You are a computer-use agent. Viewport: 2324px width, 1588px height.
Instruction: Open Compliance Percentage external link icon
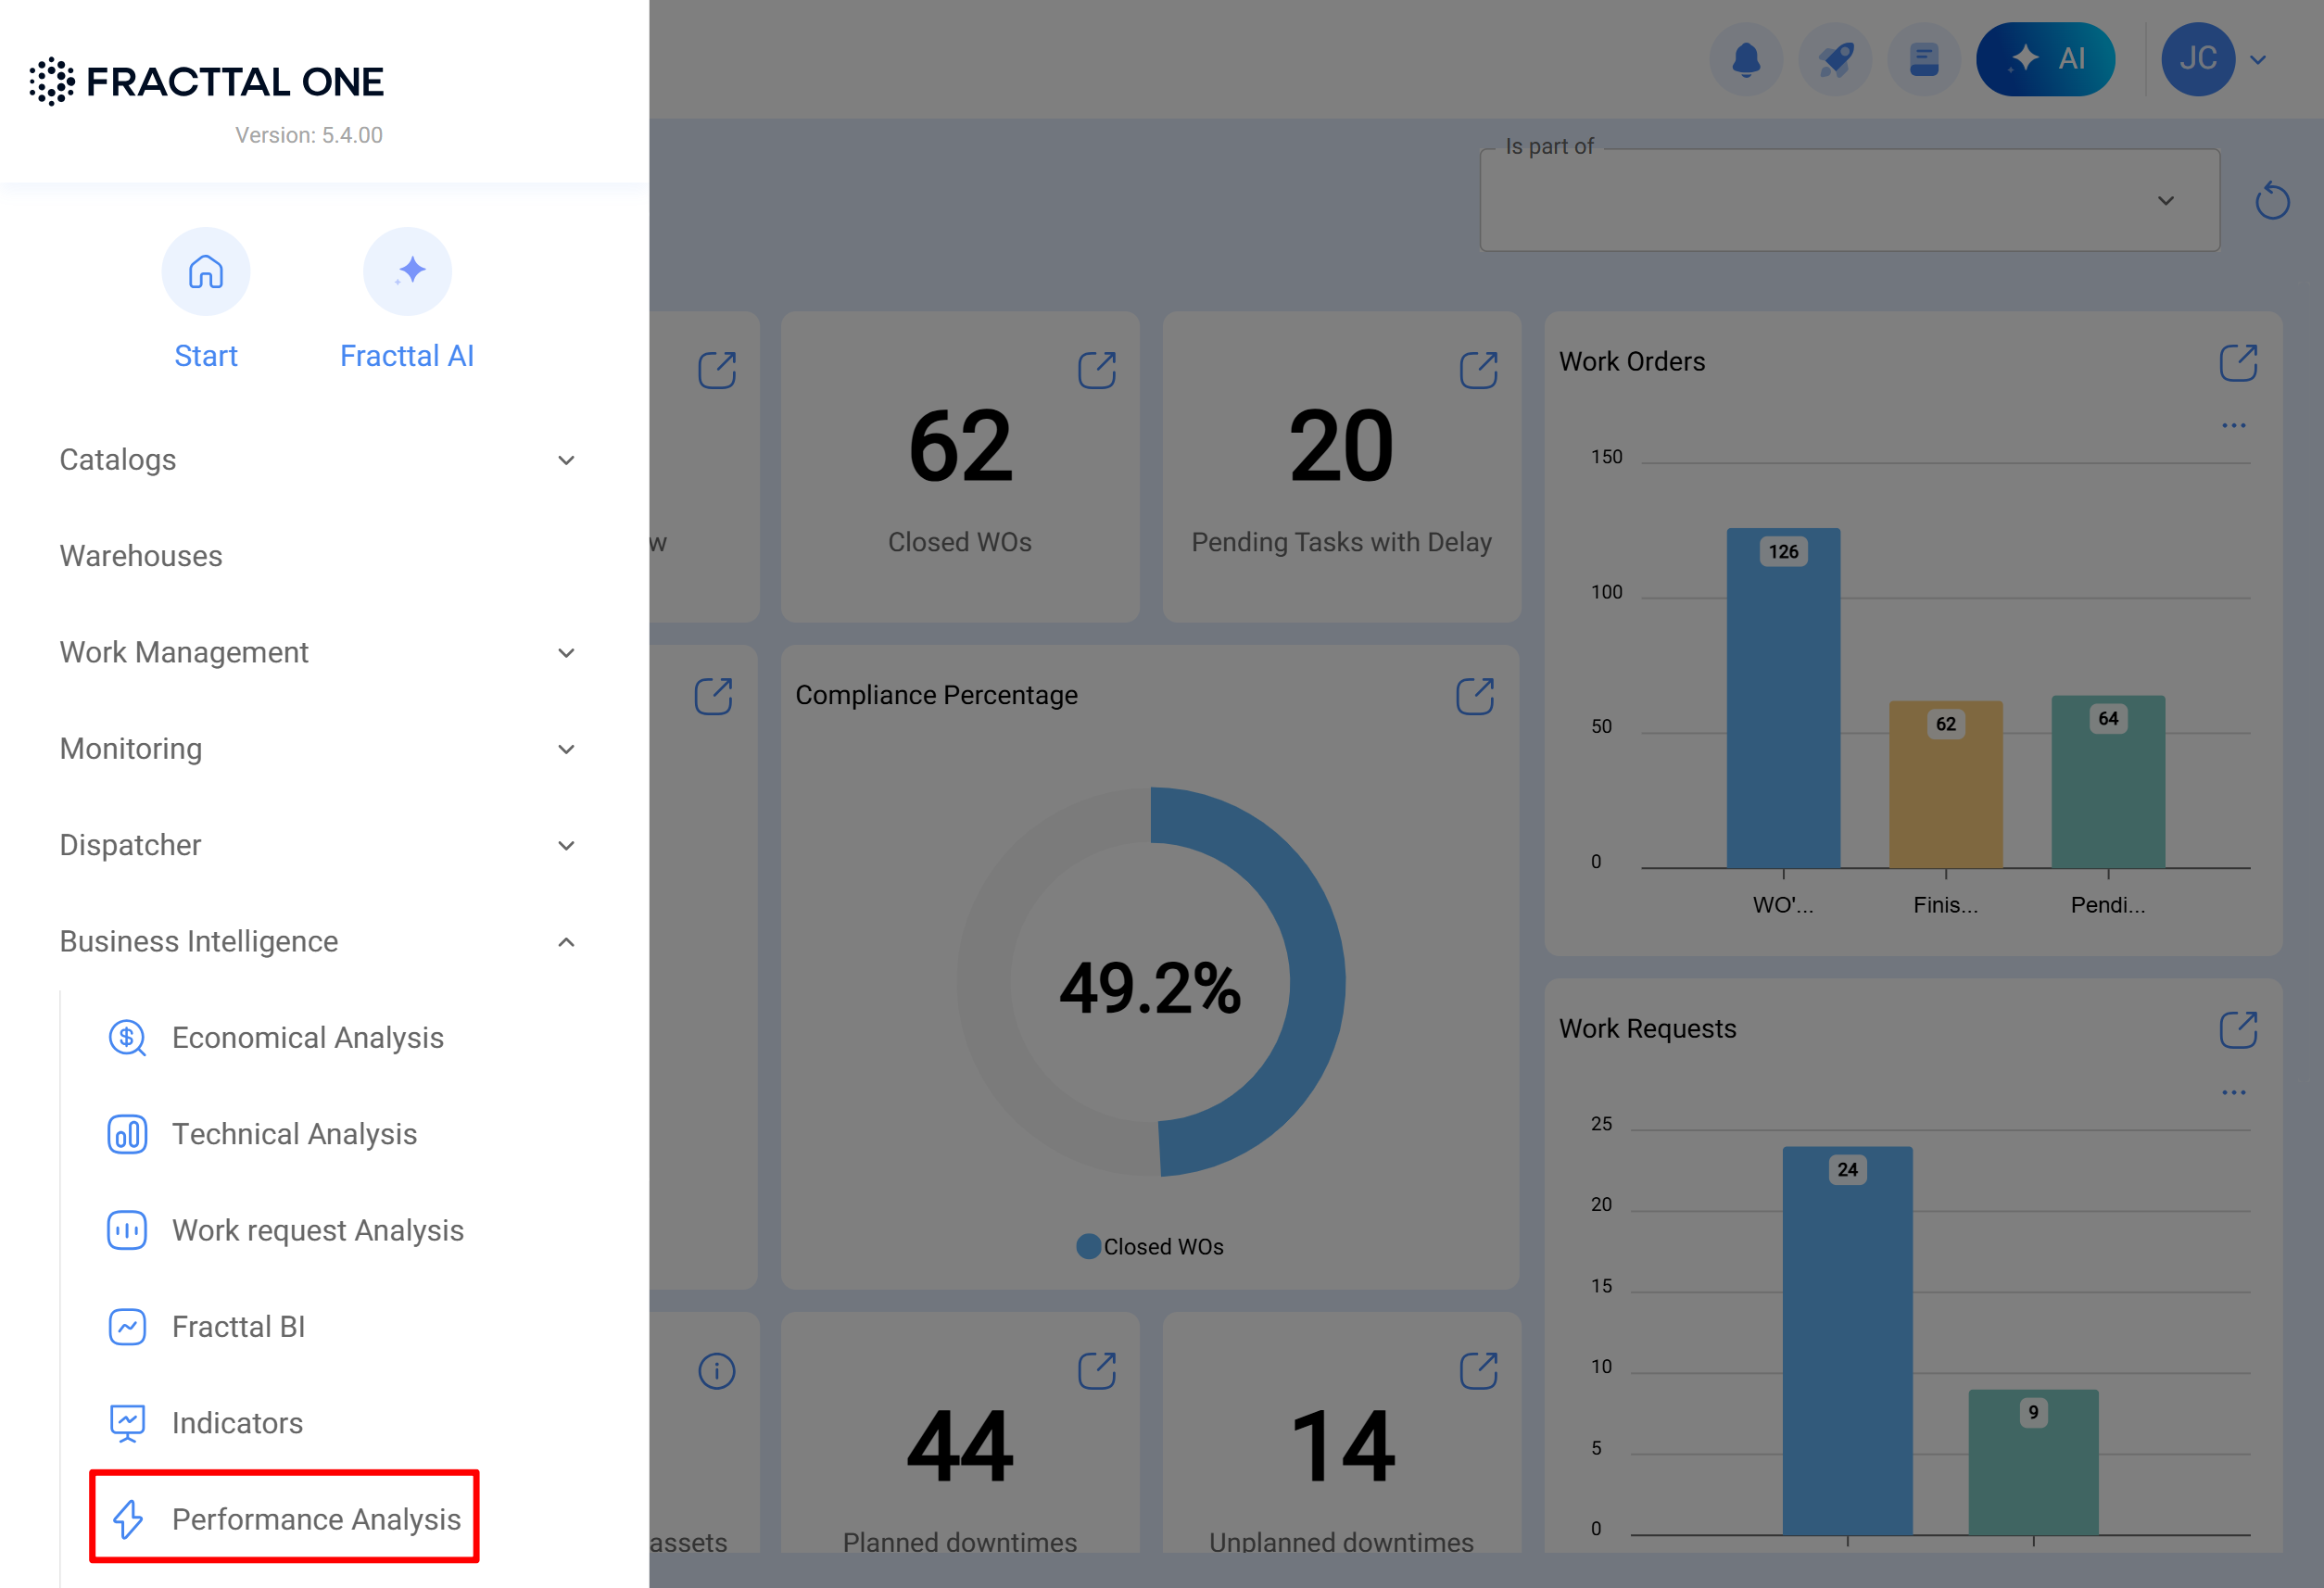click(1474, 696)
